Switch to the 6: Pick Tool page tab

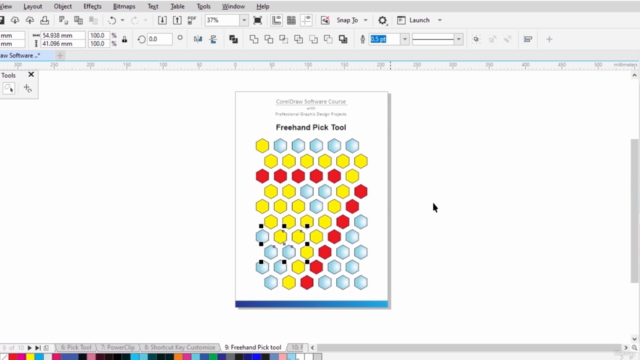[76, 347]
